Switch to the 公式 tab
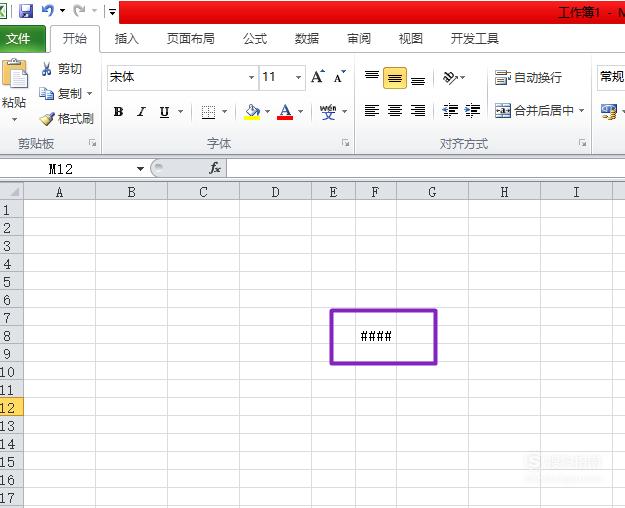Screen dimensions: 625x508 point(255,39)
